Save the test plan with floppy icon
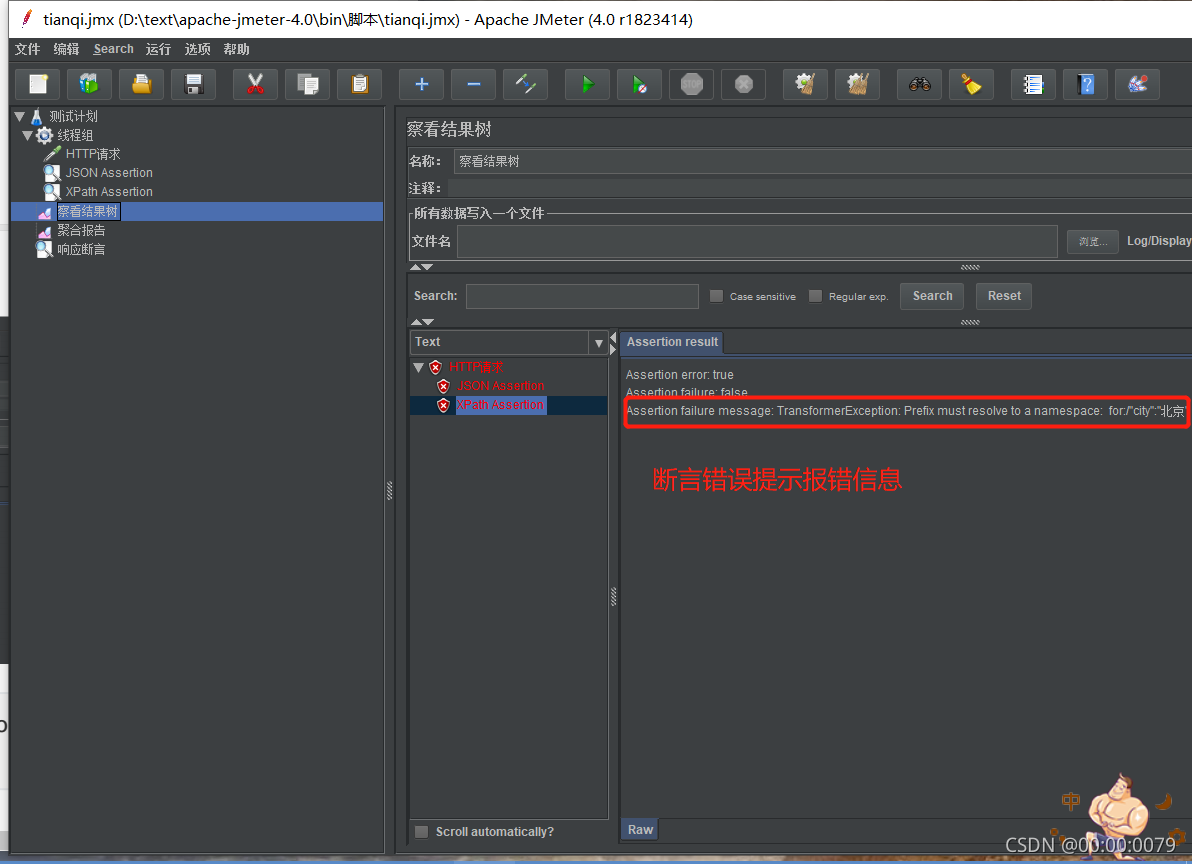The width and height of the screenshot is (1192, 864). point(194,84)
